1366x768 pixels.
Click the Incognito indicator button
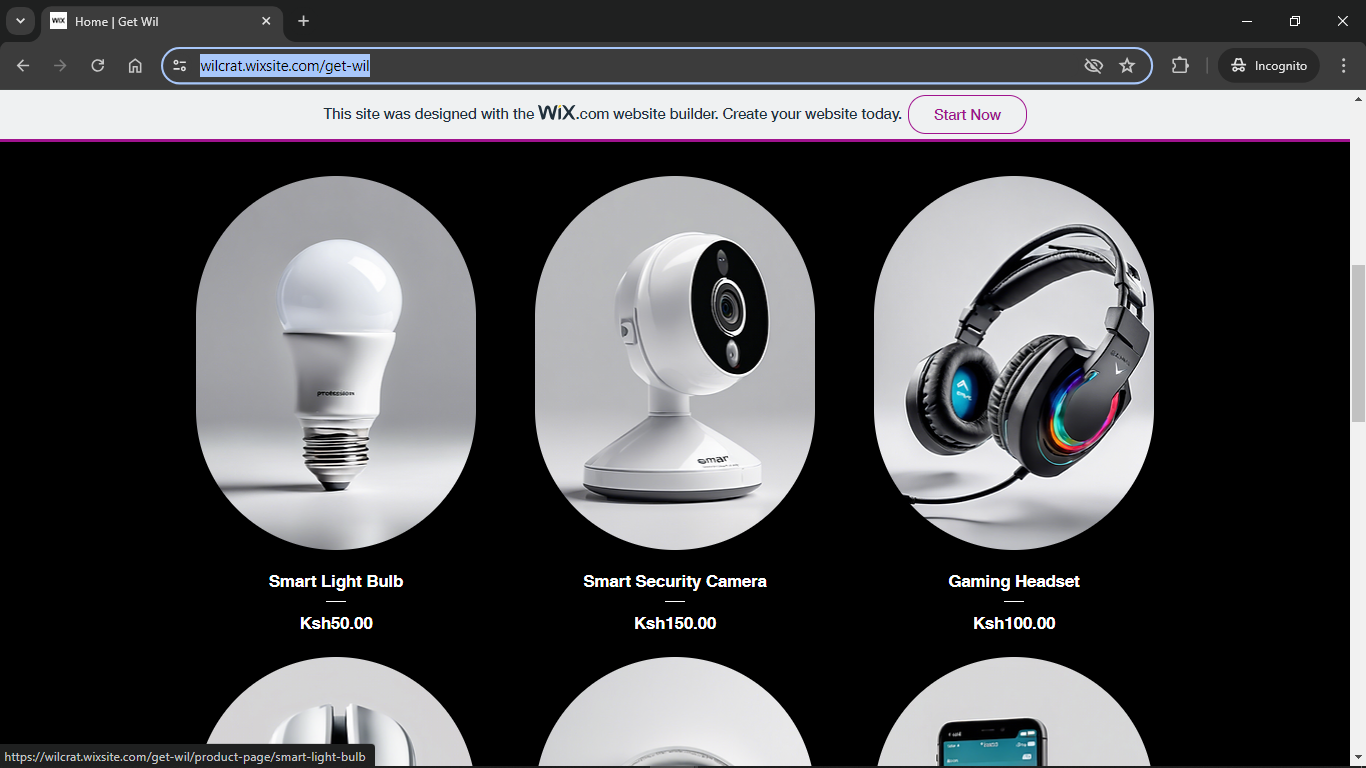tap(1269, 66)
